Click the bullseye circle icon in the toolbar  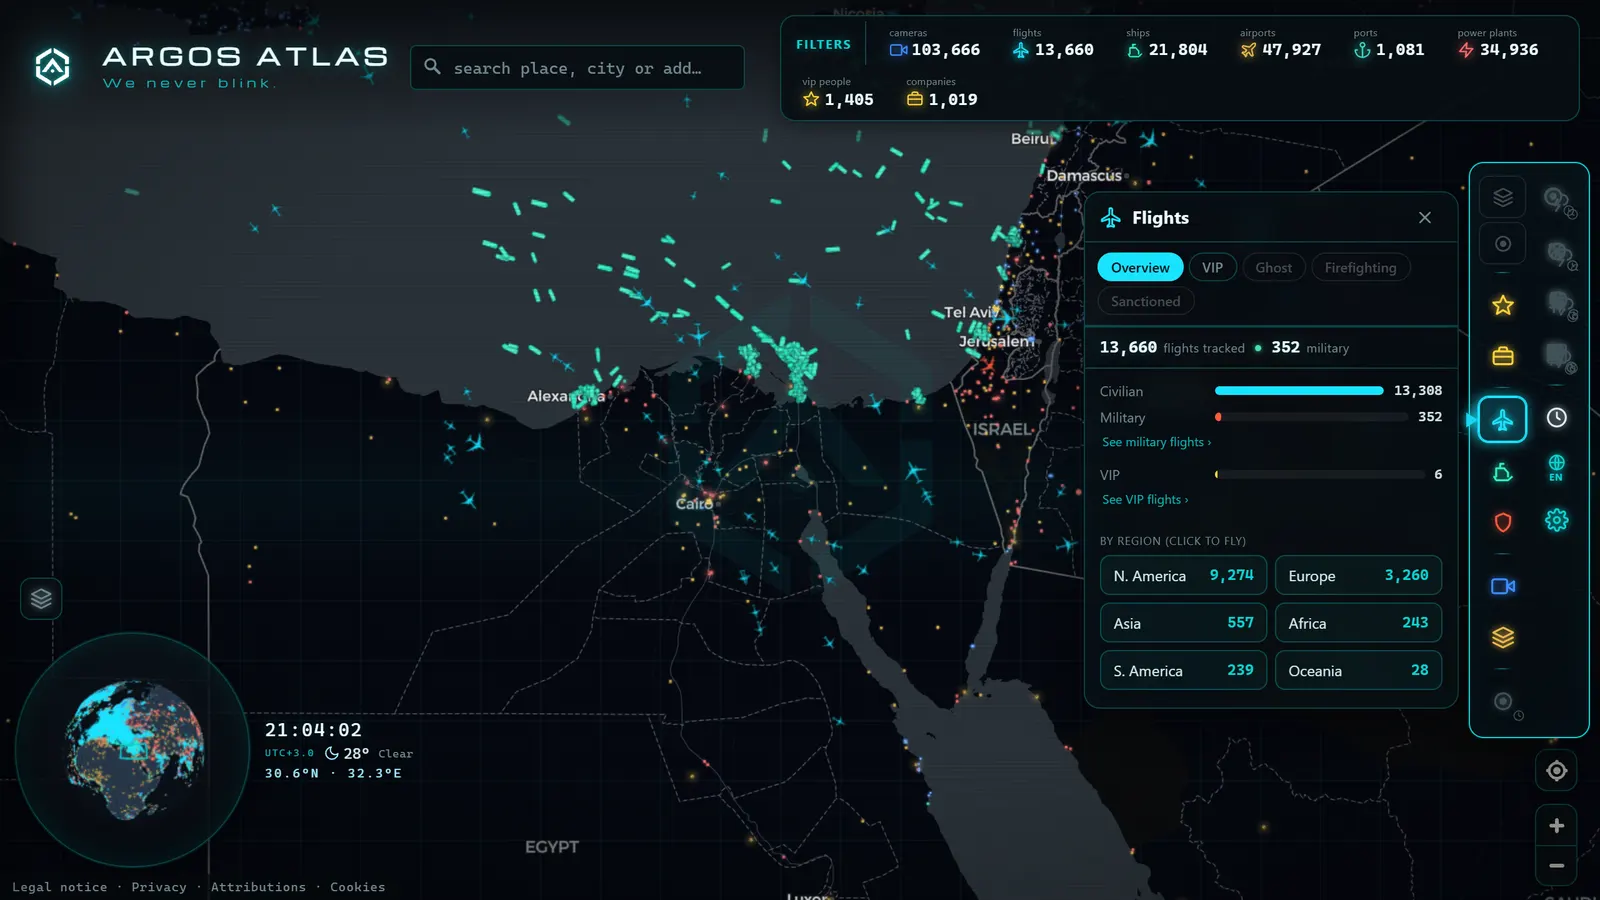[x=1502, y=244]
